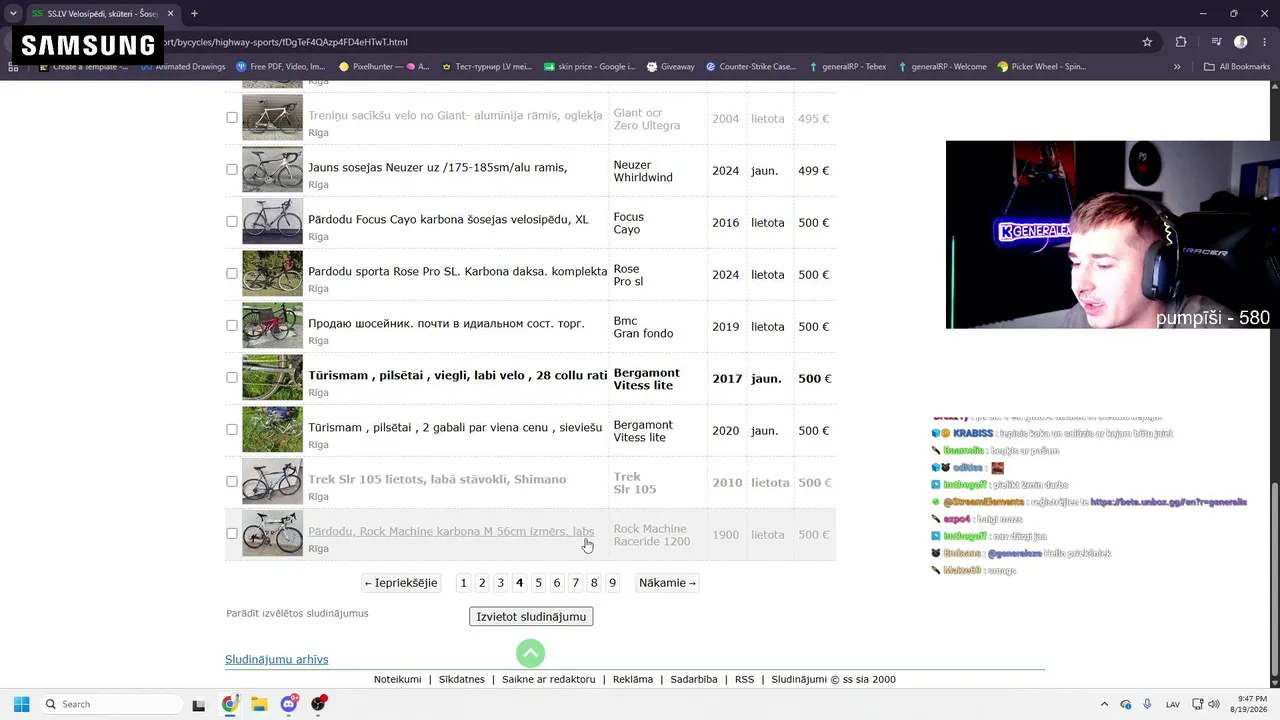Viewport: 1280px width, 720px height.
Task: Tick the Bergamont Vitess lite 2020 checkbox
Action: click(232, 429)
